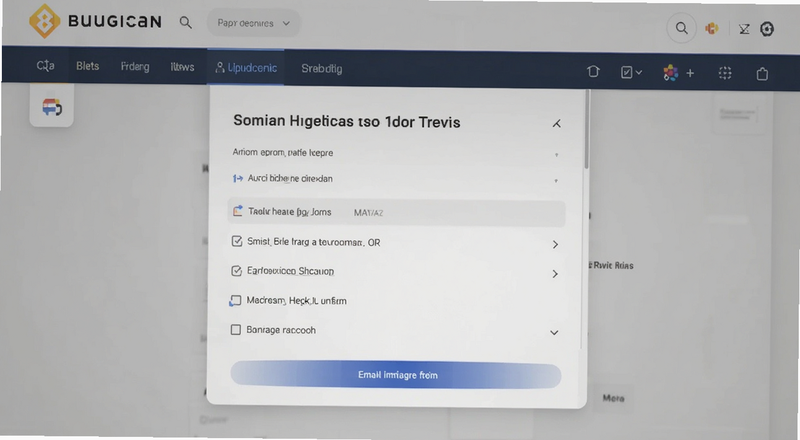Open the Papr deesnires dropdown

pos(254,23)
